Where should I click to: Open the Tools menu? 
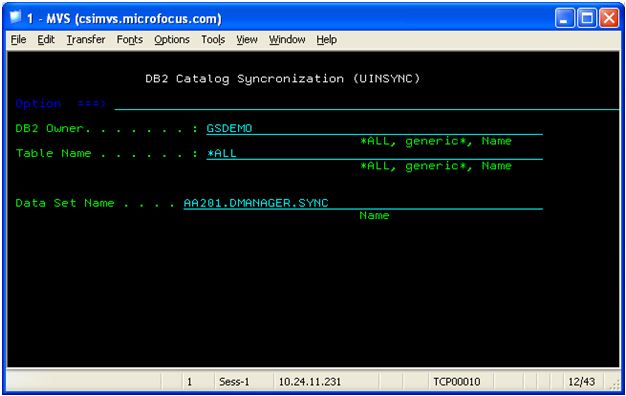213,40
